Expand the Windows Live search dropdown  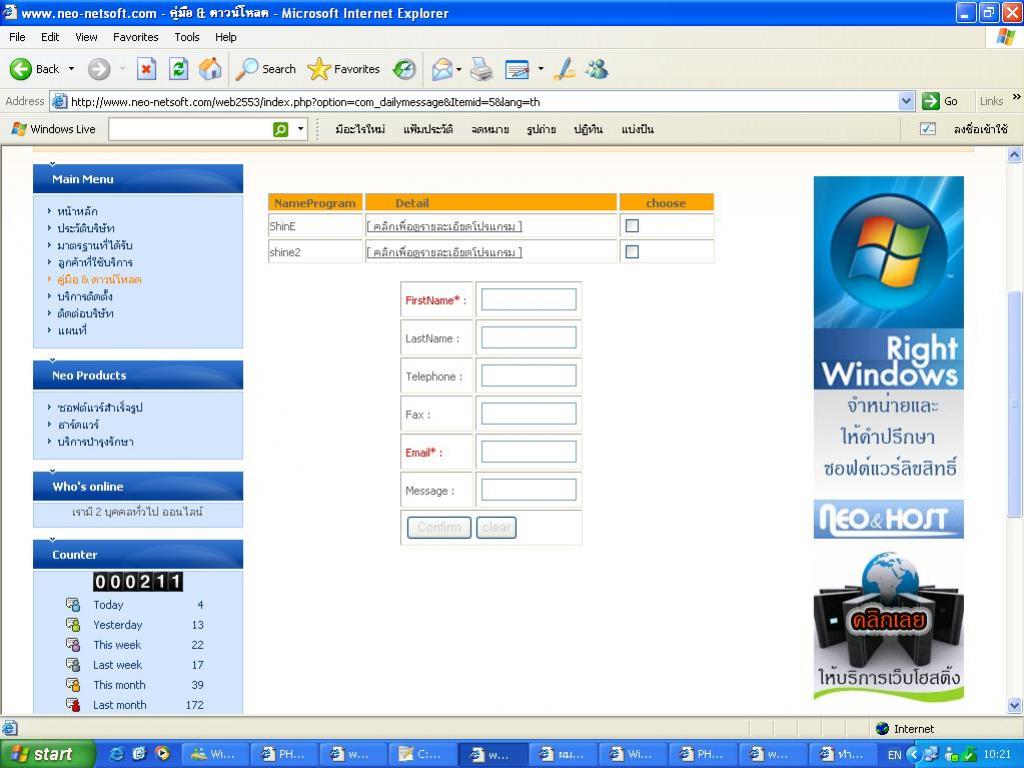[x=300, y=129]
